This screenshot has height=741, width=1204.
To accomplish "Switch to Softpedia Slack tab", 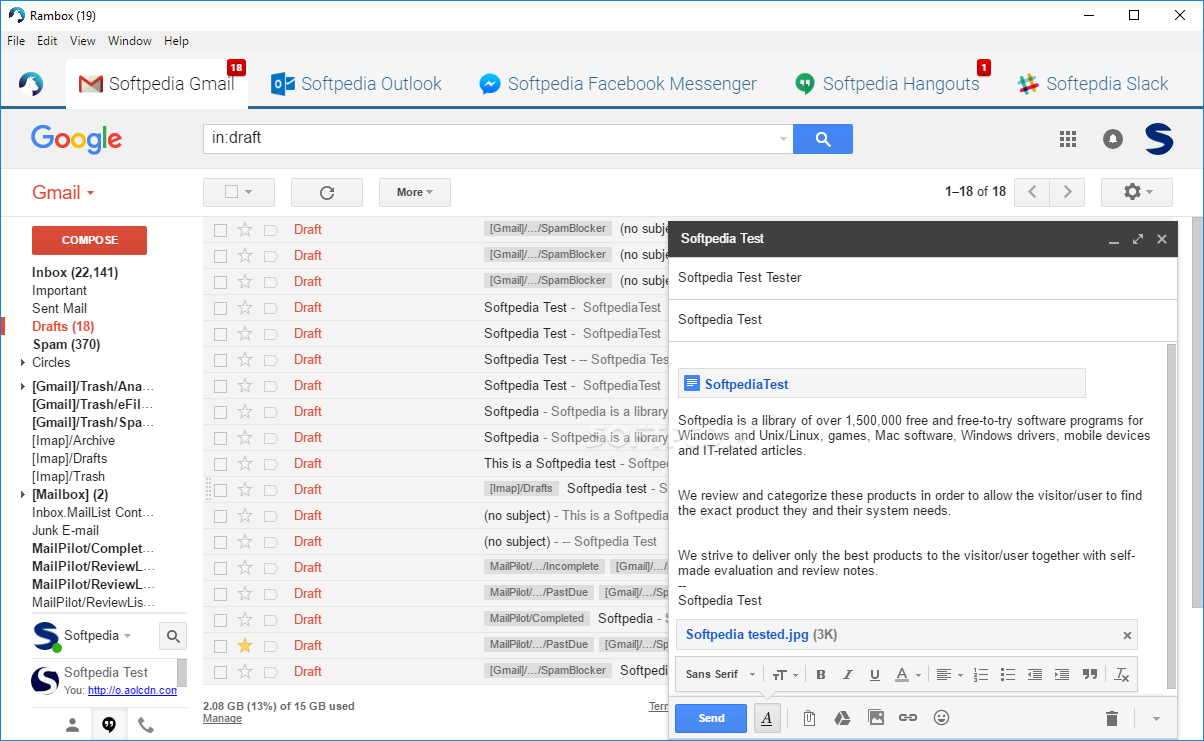I will [1093, 84].
